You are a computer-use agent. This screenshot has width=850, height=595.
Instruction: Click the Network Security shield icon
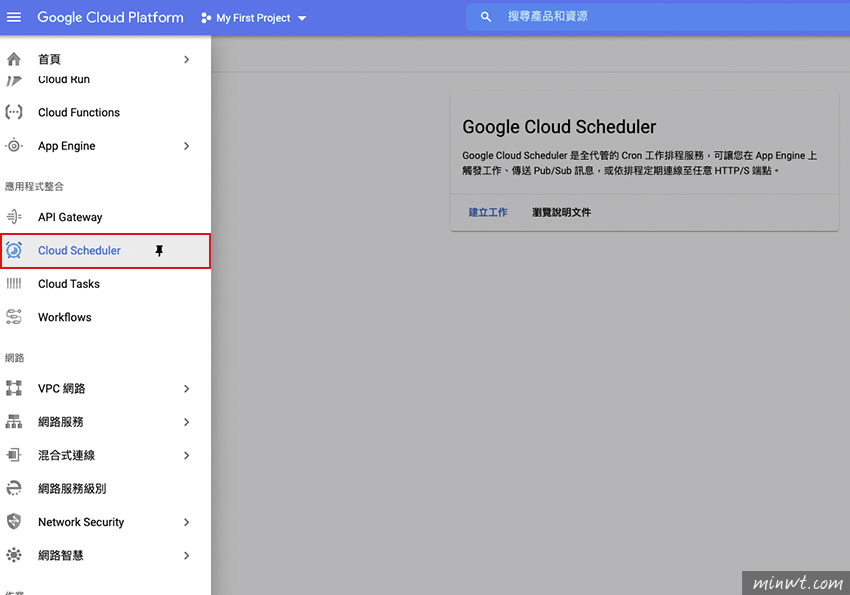14,522
